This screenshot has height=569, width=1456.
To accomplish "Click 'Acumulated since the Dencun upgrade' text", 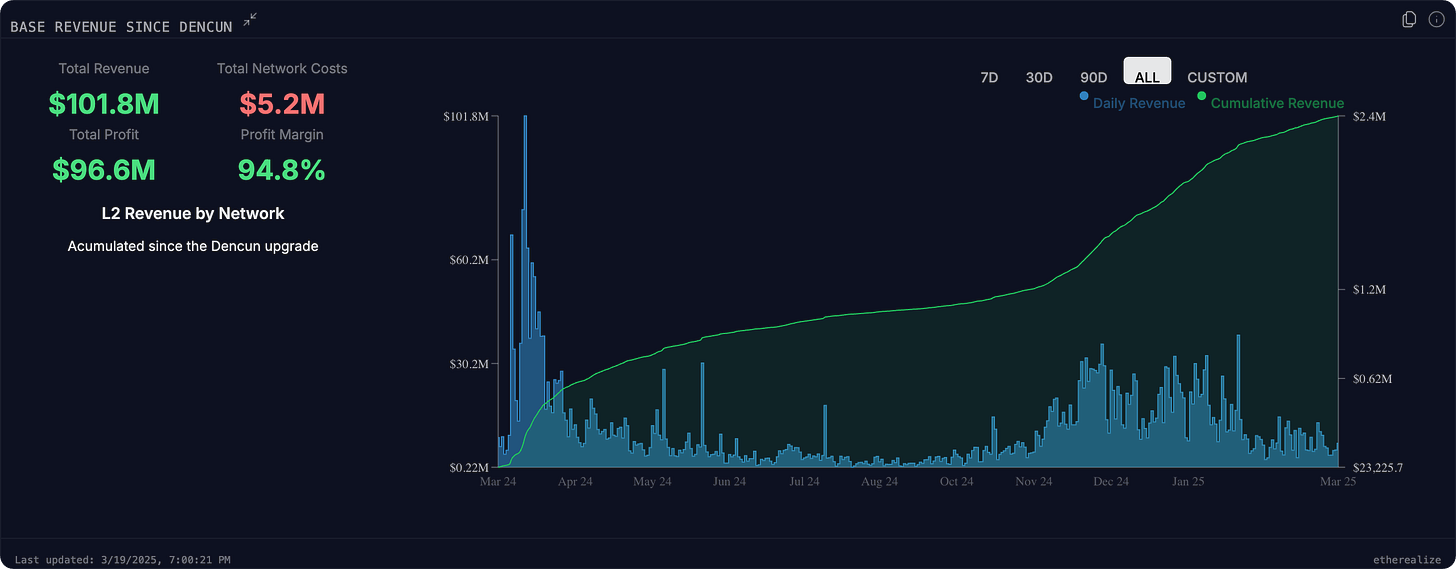I will 193,246.
